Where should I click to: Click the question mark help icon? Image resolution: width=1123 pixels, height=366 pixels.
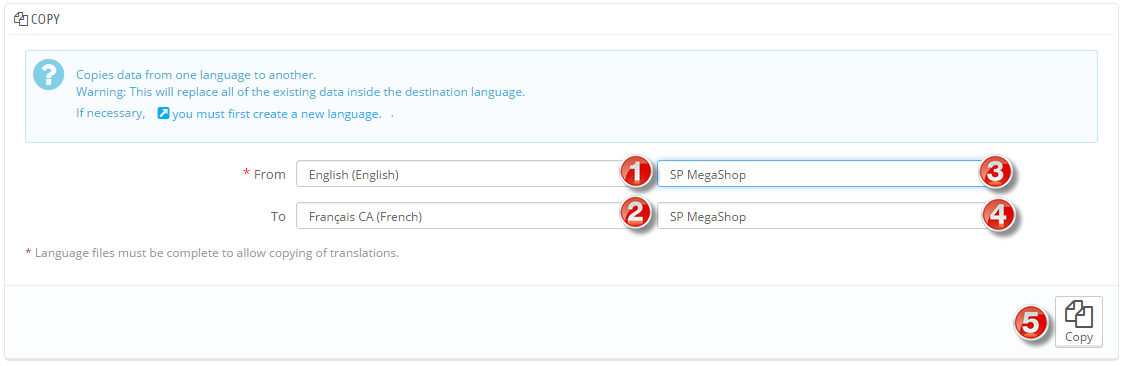[49, 75]
